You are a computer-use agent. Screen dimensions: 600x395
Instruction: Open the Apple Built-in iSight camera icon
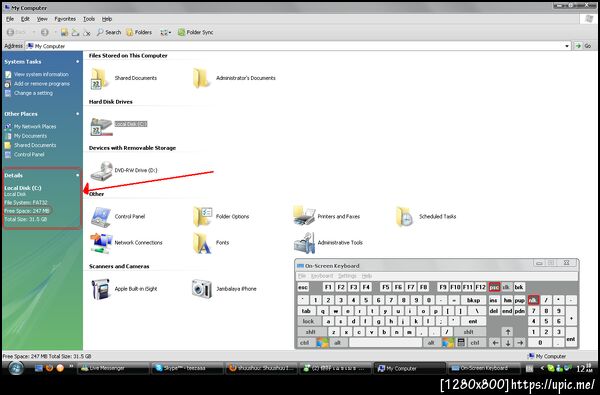tap(101, 289)
